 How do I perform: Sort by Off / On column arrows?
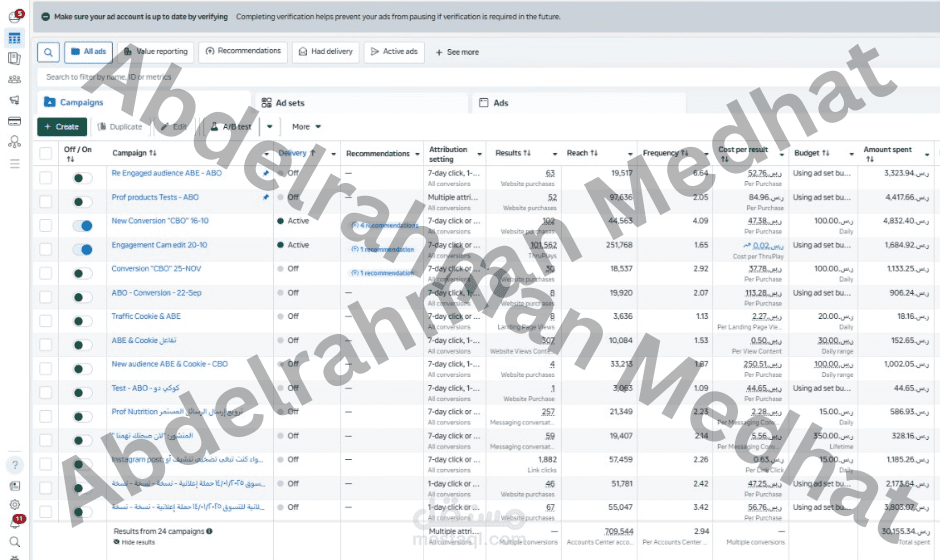[70, 159]
